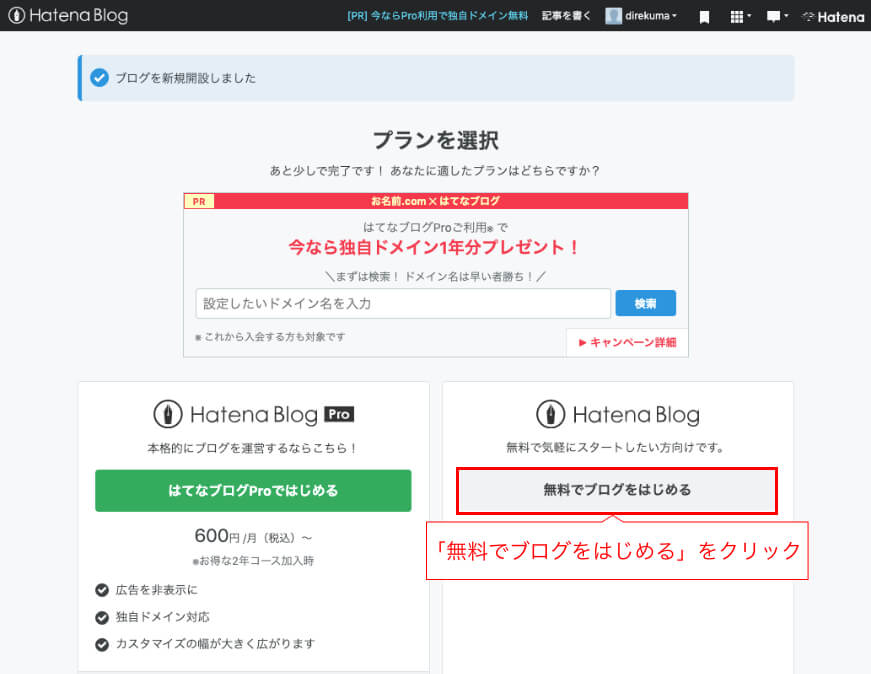The width and height of the screenshot is (871, 674).
Task: Click the お名前.com × はてなブログ banner
Action: pyautogui.click(x=436, y=201)
